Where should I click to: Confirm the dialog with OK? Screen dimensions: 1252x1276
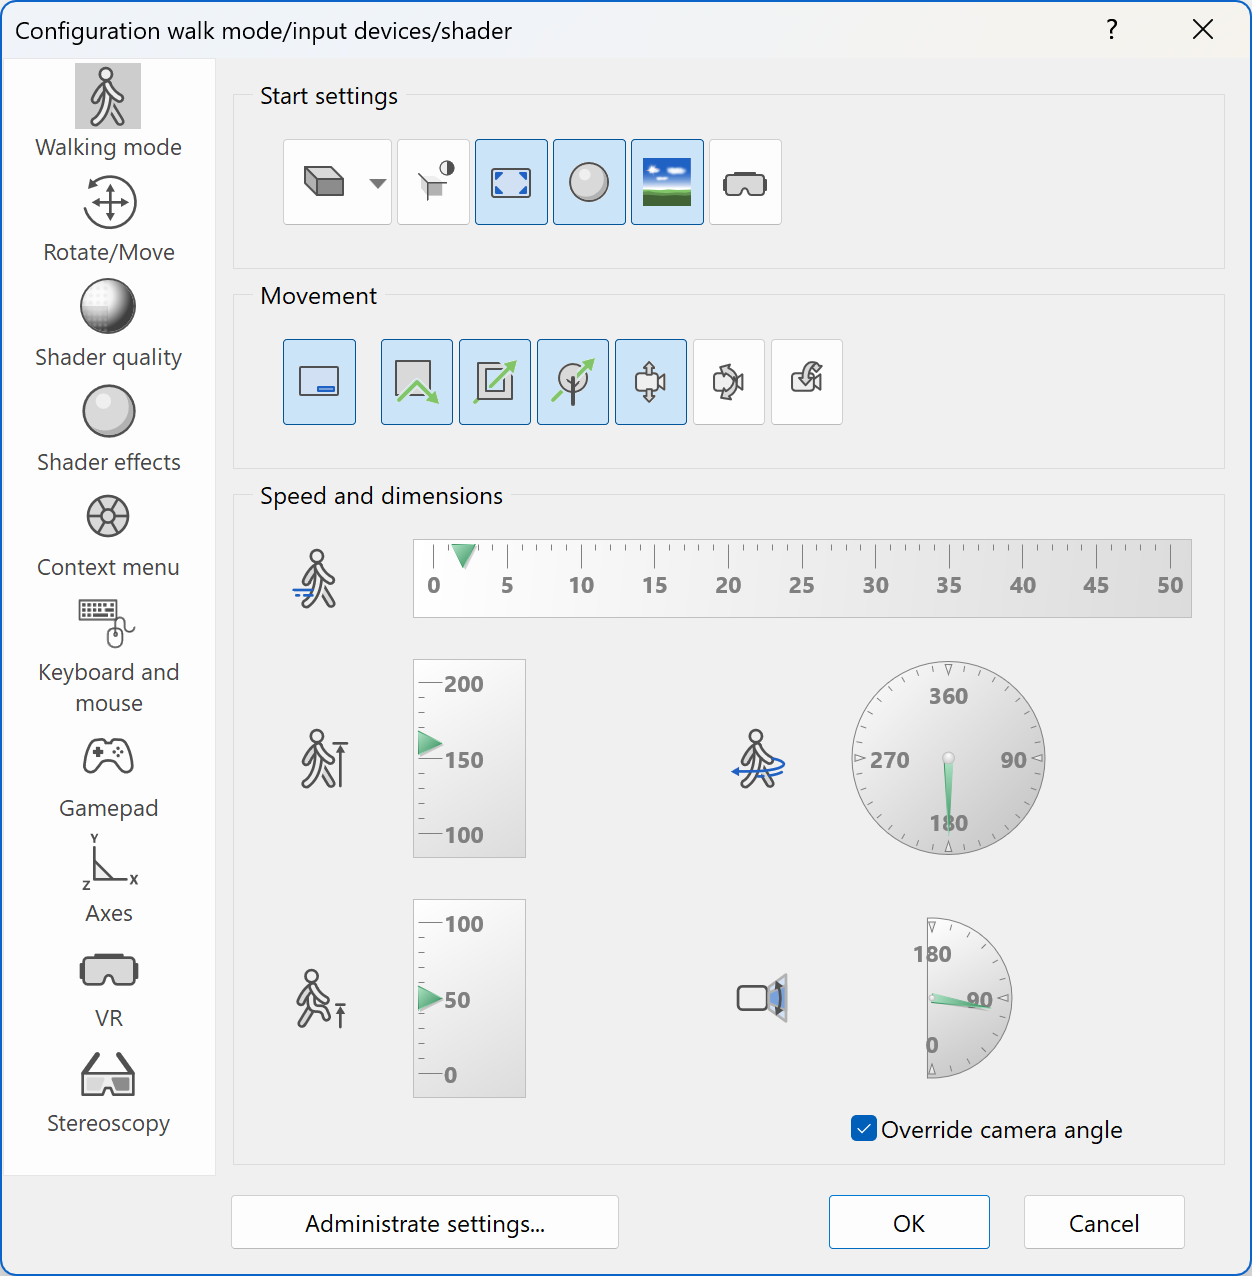(908, 1223)
